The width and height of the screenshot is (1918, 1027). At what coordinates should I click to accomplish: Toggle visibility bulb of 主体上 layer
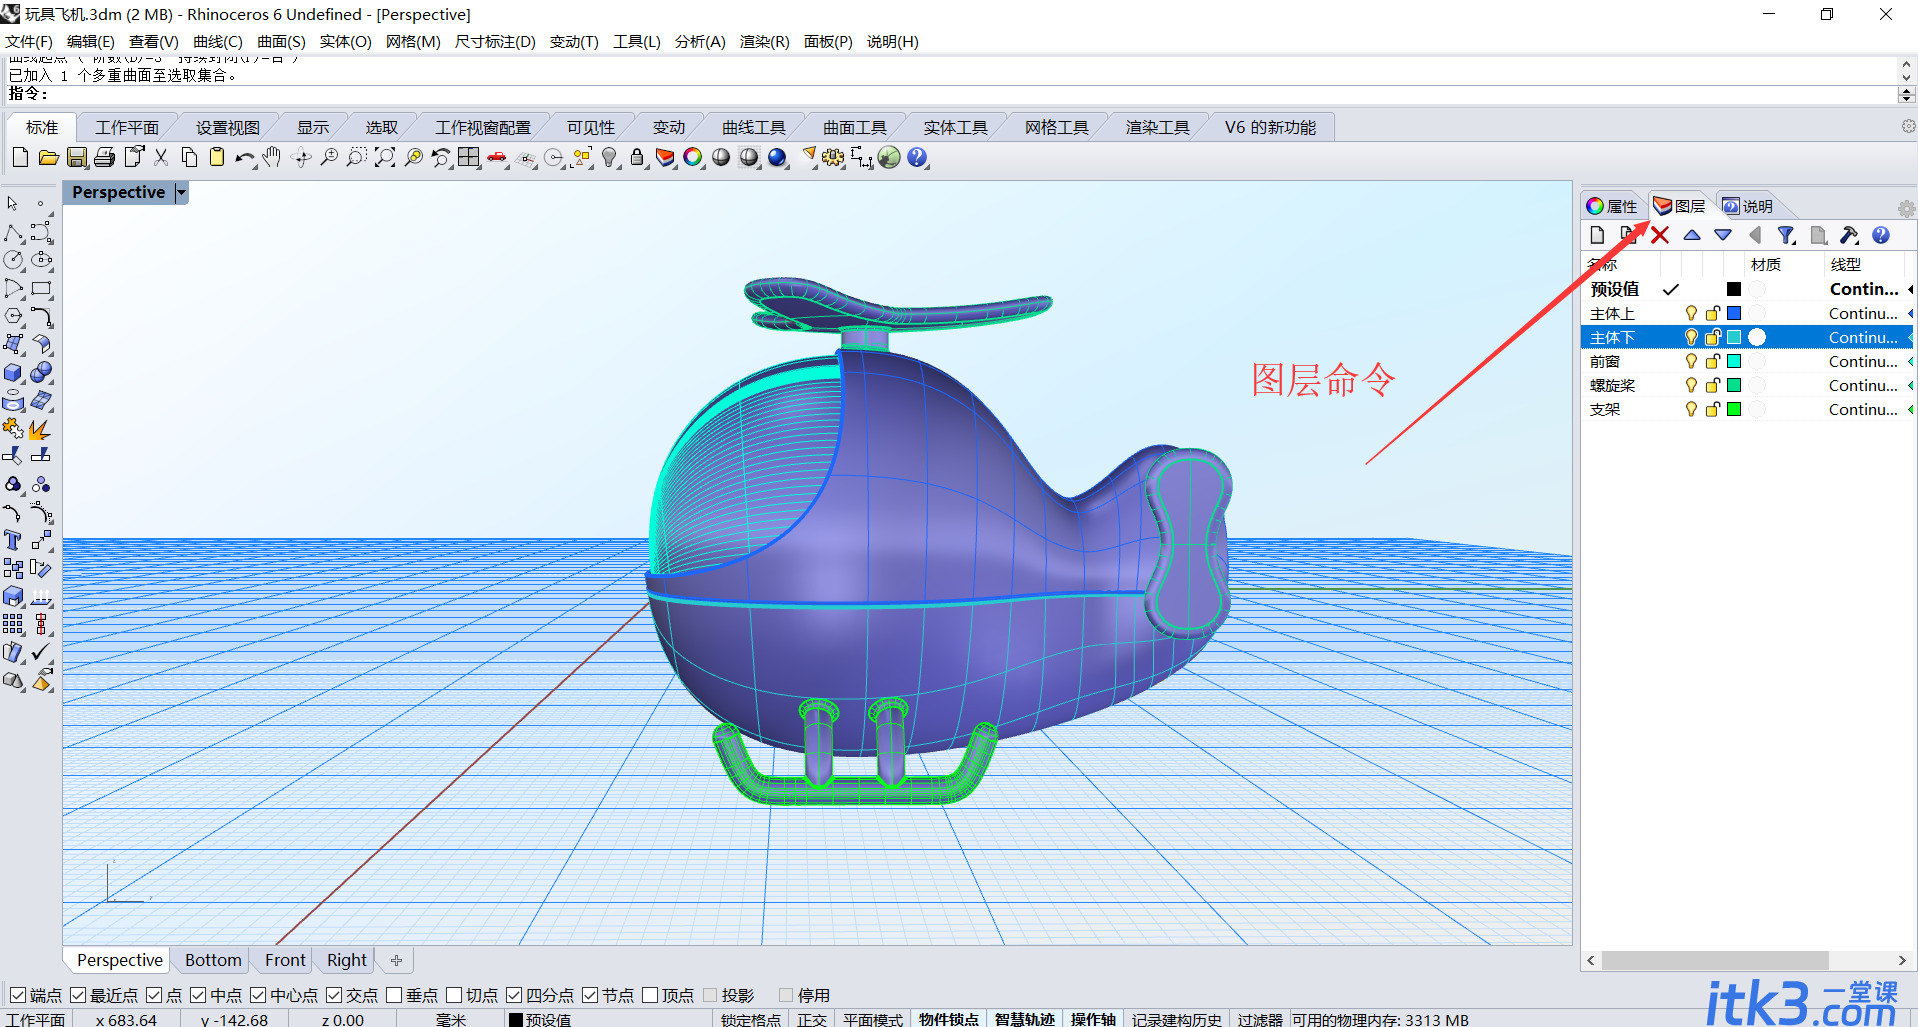click(x=1691, y=313)
